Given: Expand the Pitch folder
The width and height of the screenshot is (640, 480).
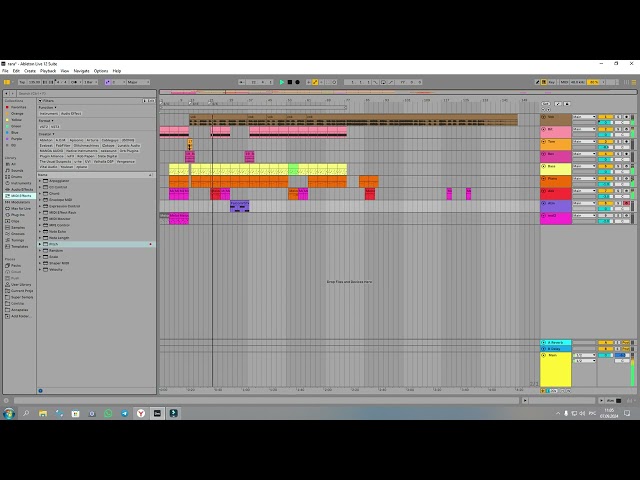Looking at the screenshot, I should [40, 244].
